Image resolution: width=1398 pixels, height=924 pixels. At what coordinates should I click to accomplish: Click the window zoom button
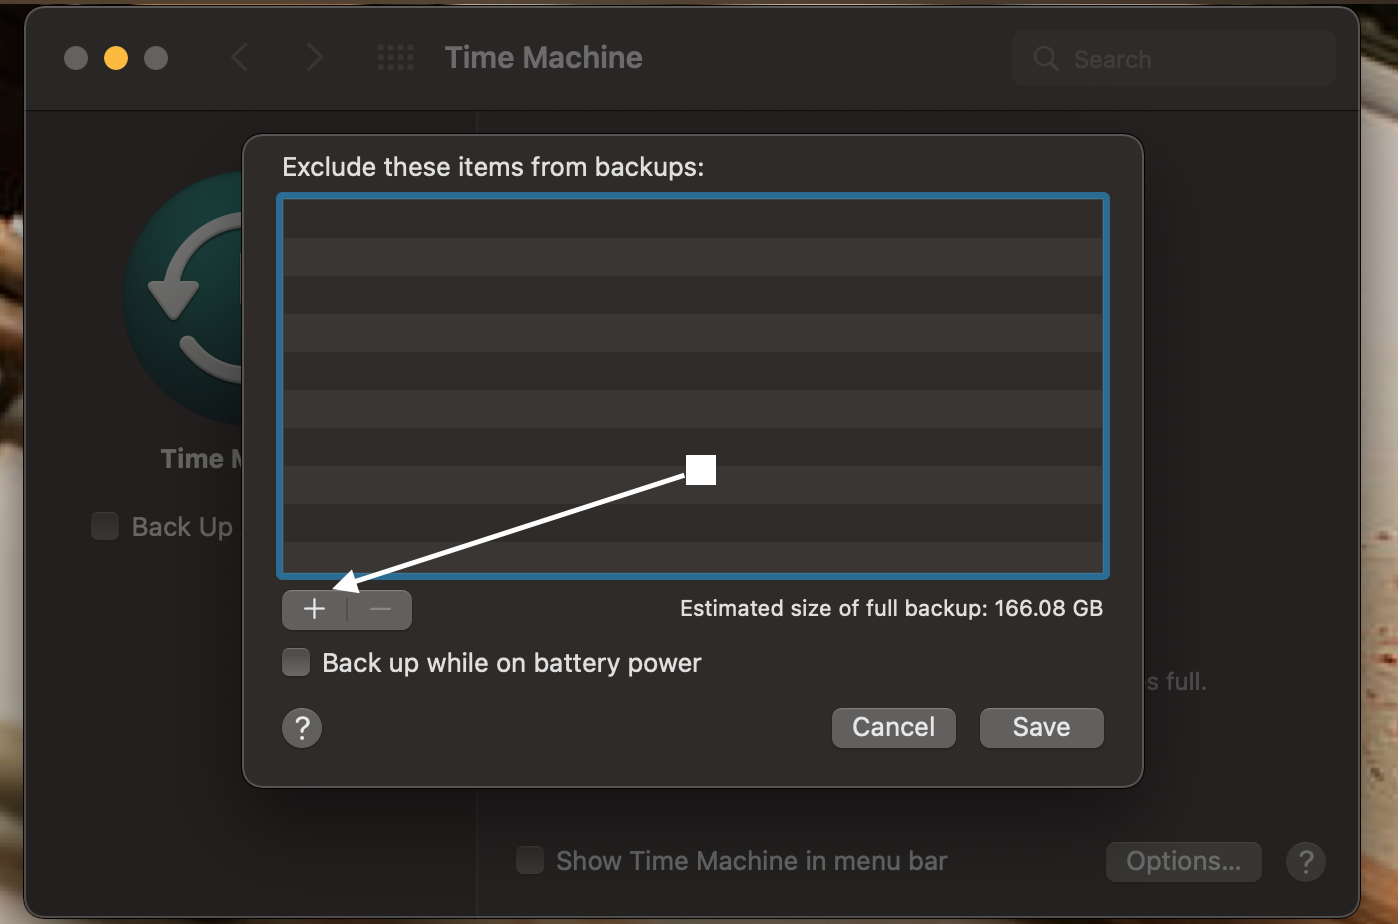click(x=156, y=58)
